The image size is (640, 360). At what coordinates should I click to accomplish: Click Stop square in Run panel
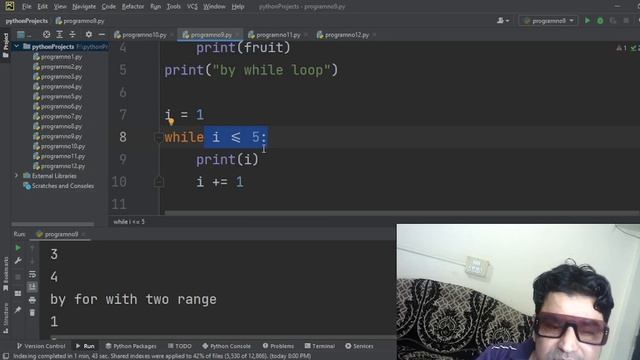coord(18,277)
